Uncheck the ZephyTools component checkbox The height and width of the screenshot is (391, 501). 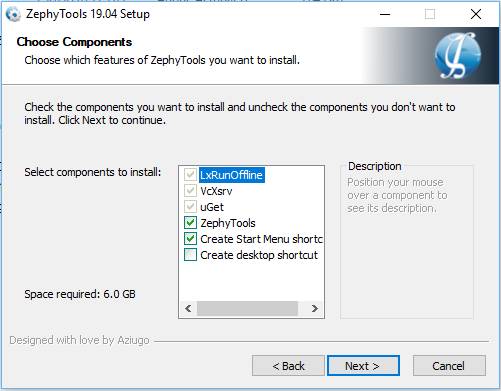pos(190,223)
